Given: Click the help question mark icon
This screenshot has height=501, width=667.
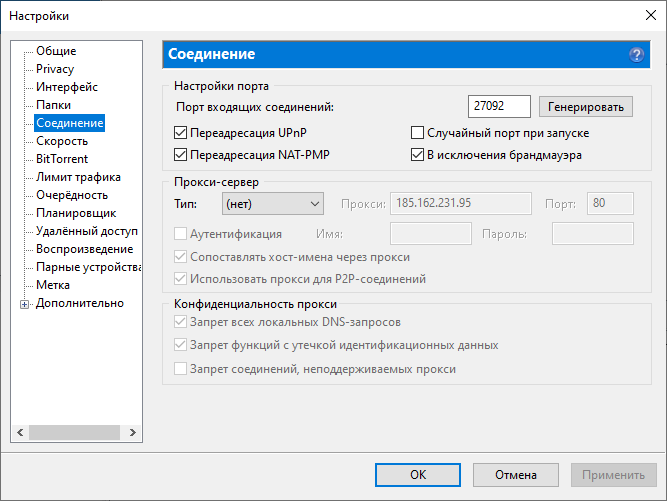Looking at the screenshot, I should [x=636, y=55].
